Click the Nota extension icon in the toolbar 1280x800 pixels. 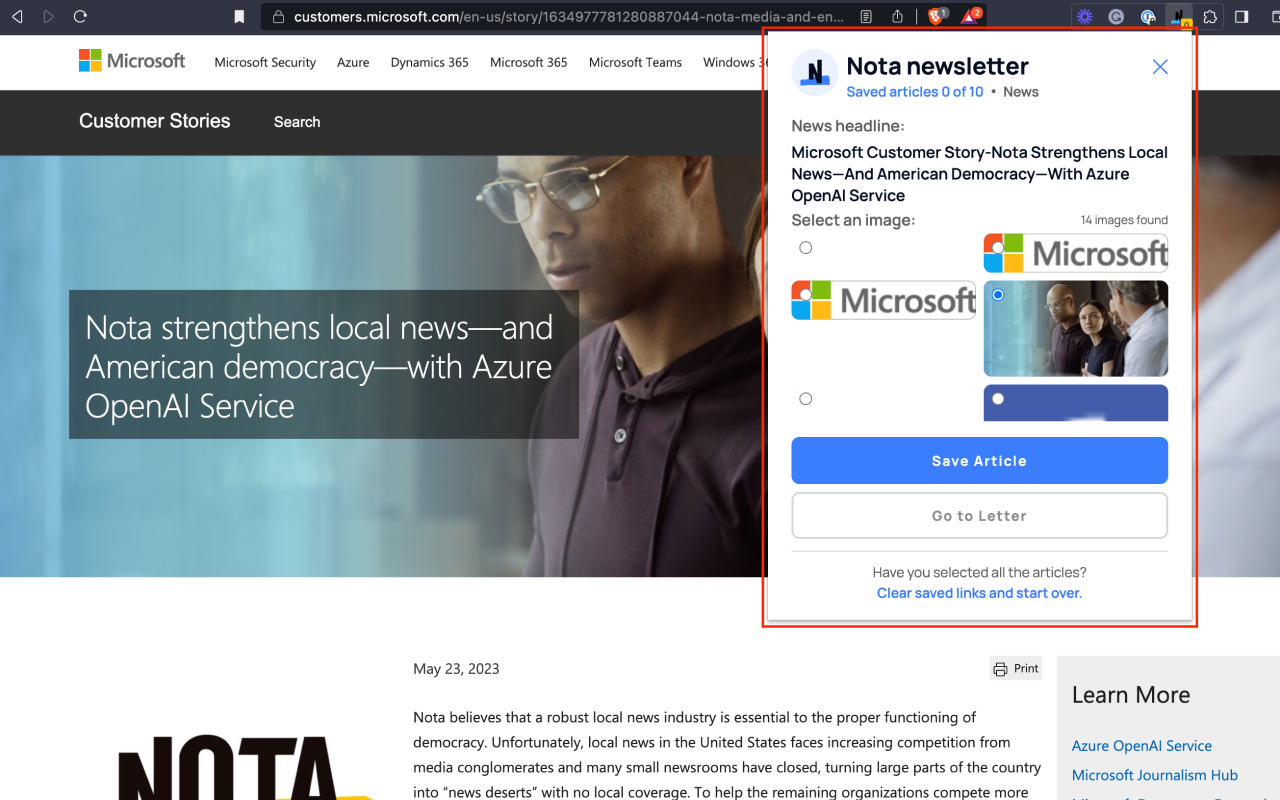click(1180, 17)
